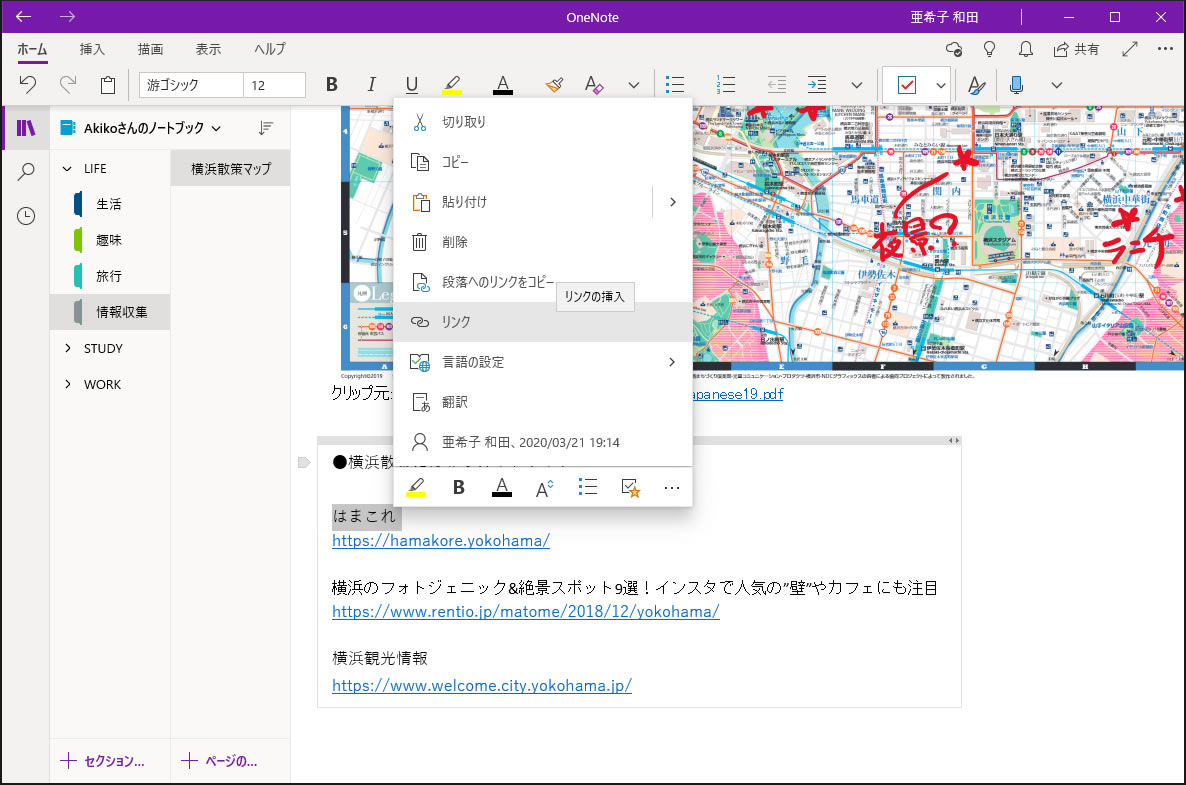
Task: Open the search magnifier in sidebar
Action: click(26, 172)
